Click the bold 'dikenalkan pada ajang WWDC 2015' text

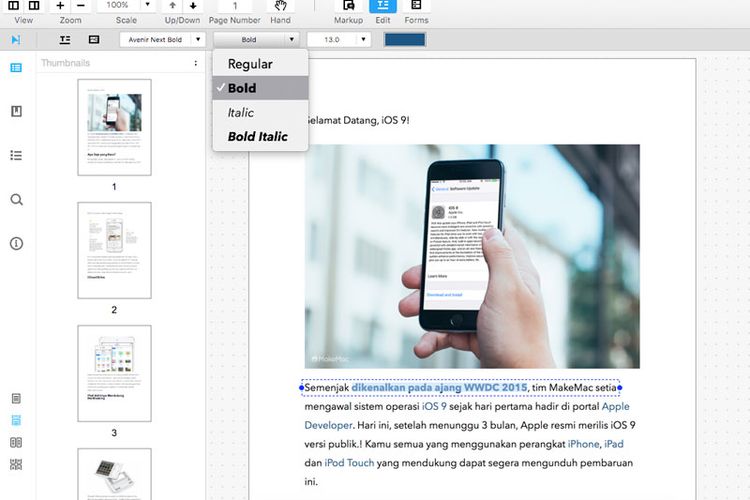click(439, 388)
